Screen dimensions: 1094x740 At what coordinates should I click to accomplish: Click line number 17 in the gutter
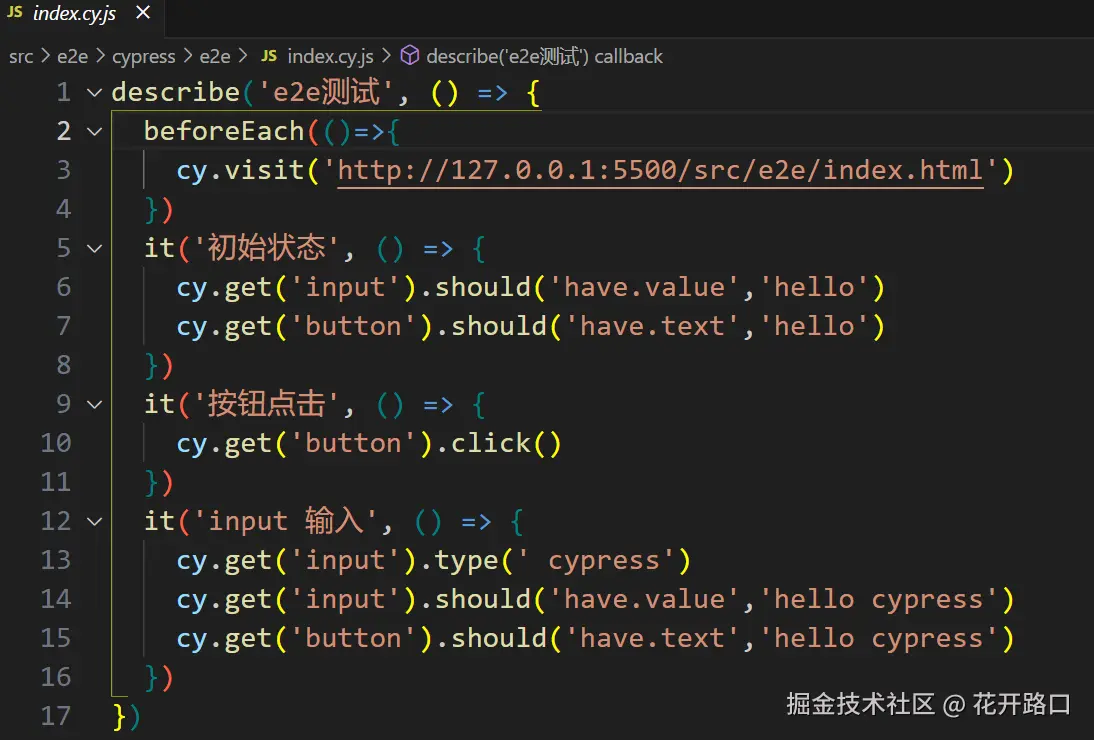click(x=55, y=717)
